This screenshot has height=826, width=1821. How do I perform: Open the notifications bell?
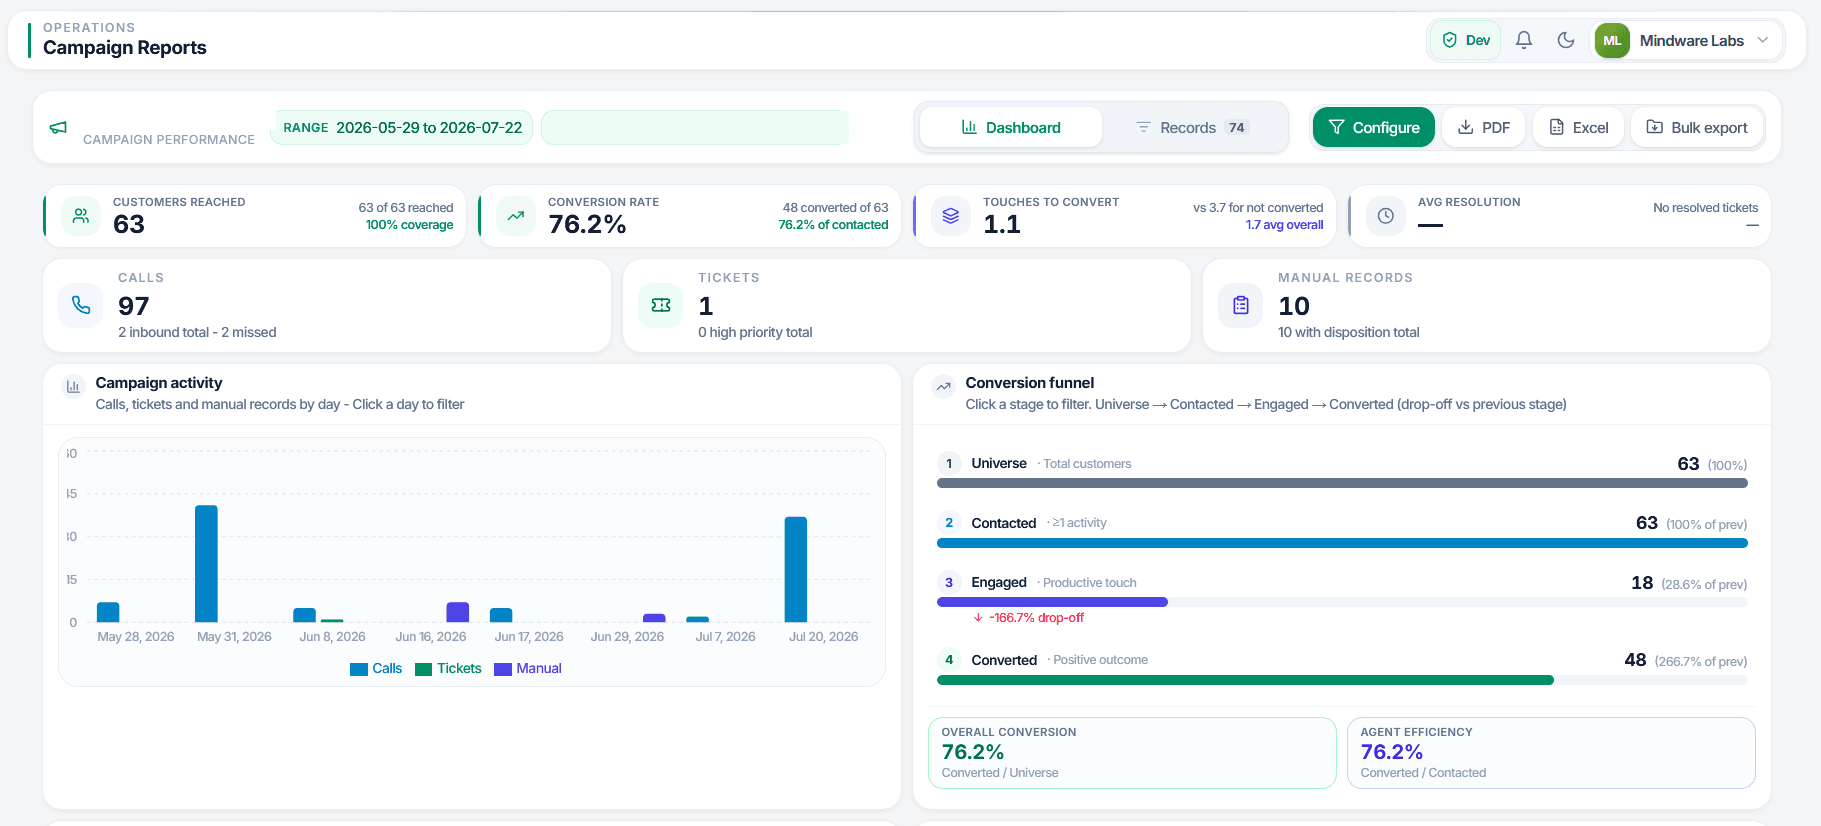pyautogui.click(x=1524, y=40)
